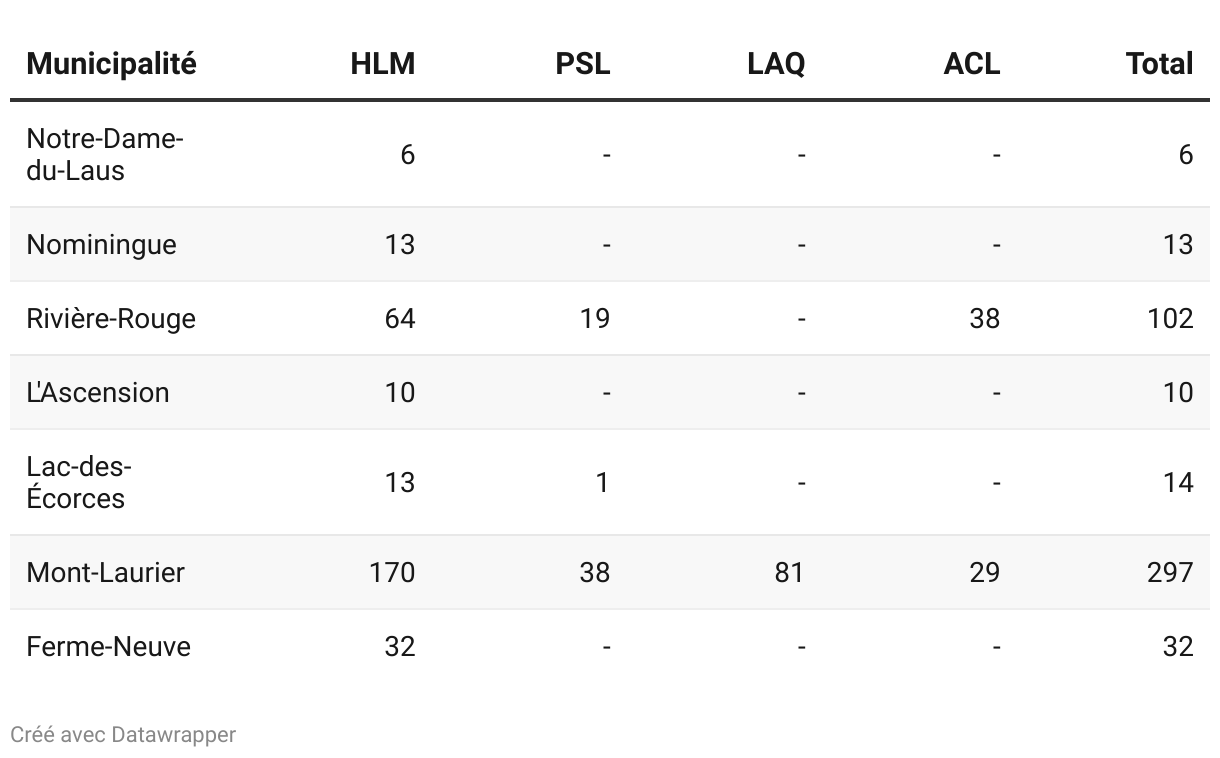Open the Créé avec Datawrapper link

click(123, 734)
